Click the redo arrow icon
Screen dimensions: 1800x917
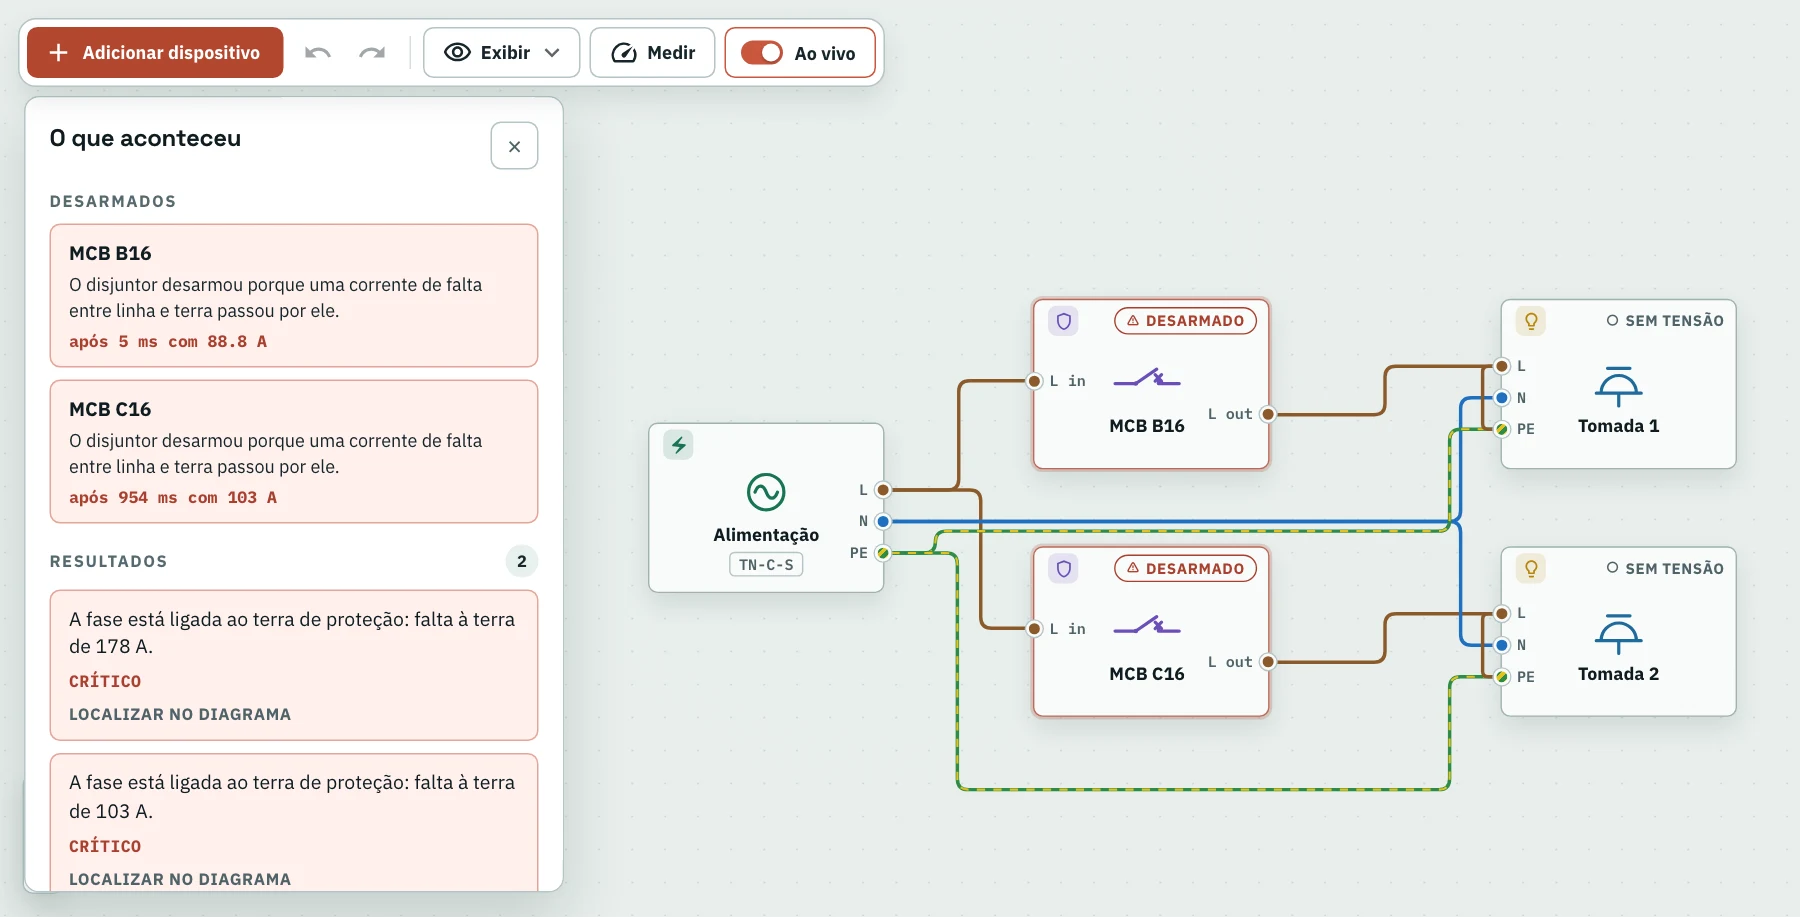tap(372, 53)
